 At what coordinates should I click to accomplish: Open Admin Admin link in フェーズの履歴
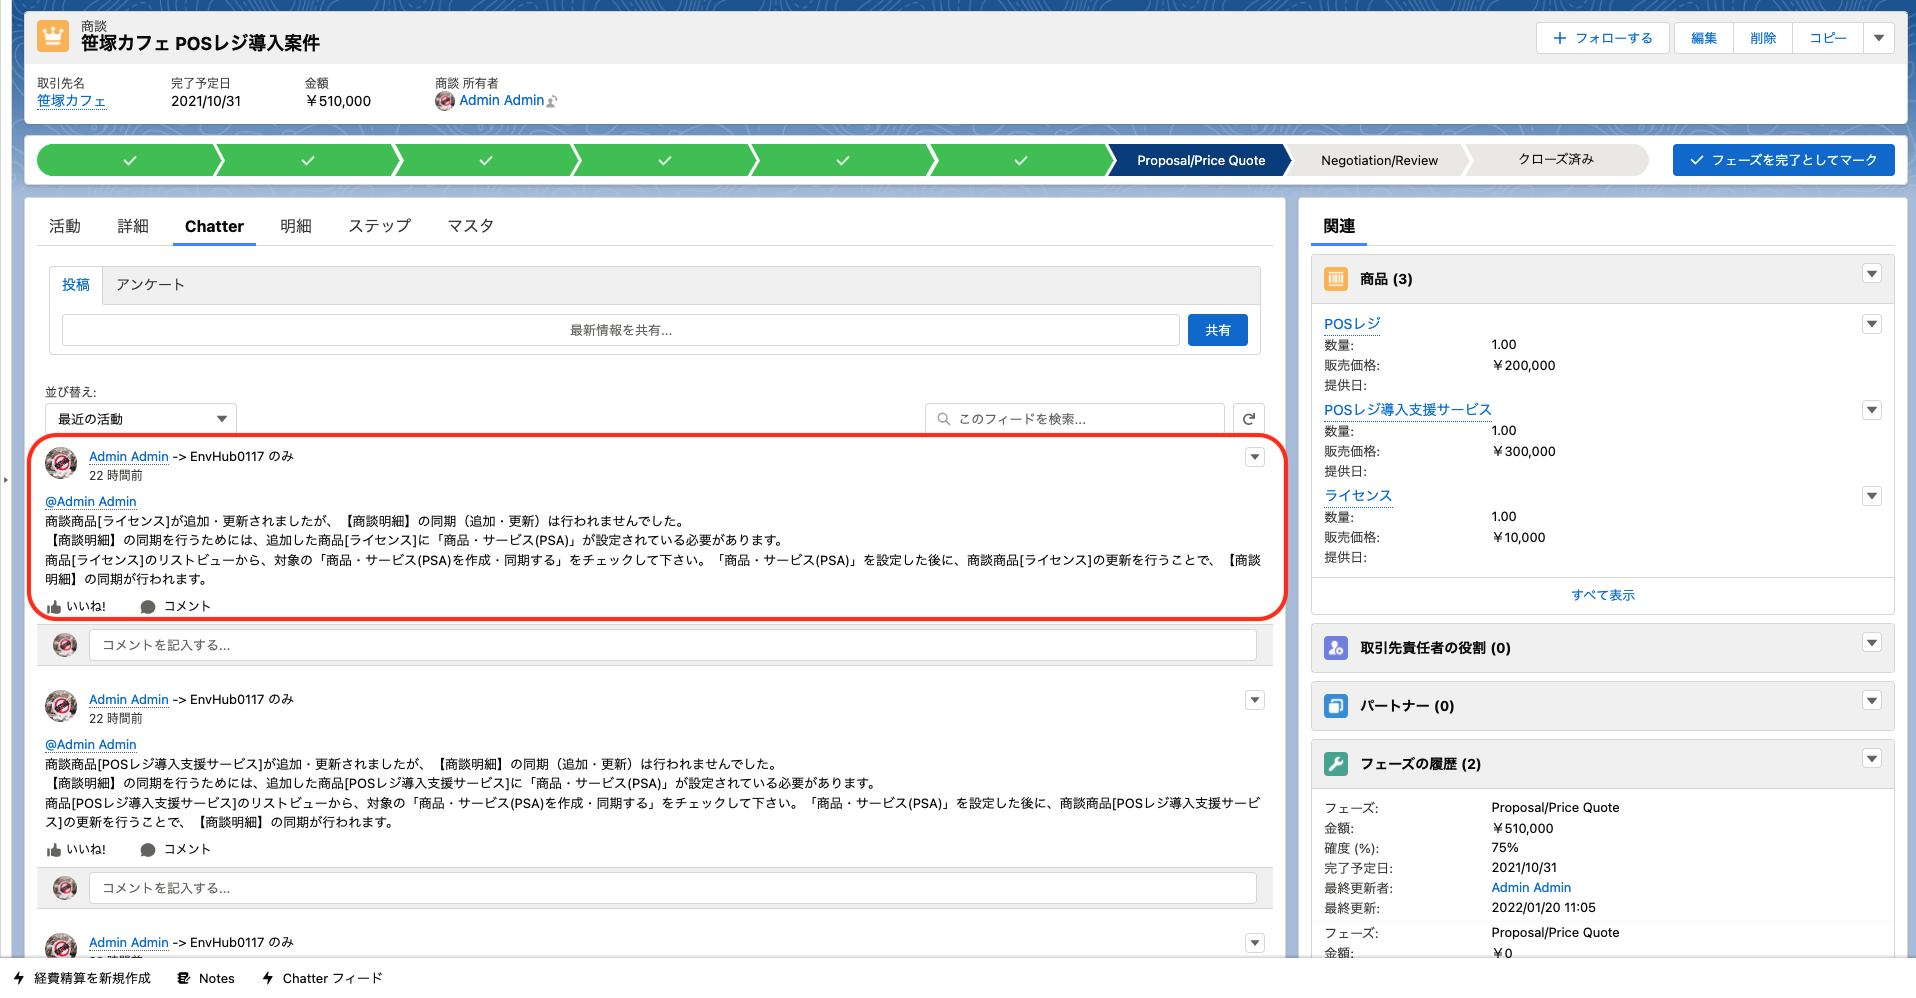coord(1531,888)
